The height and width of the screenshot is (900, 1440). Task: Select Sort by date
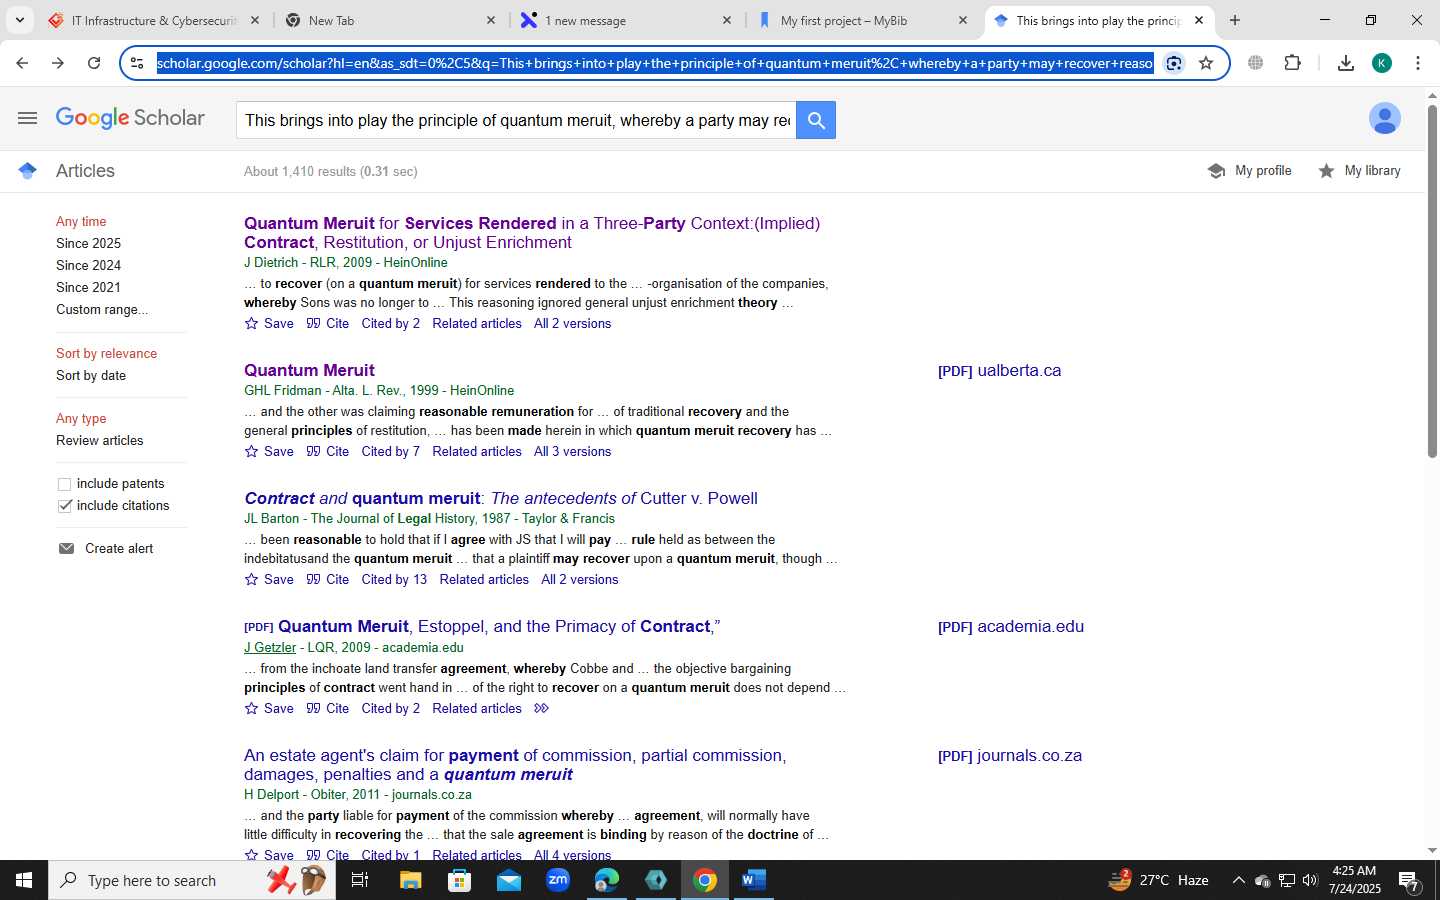click(91, 375)
